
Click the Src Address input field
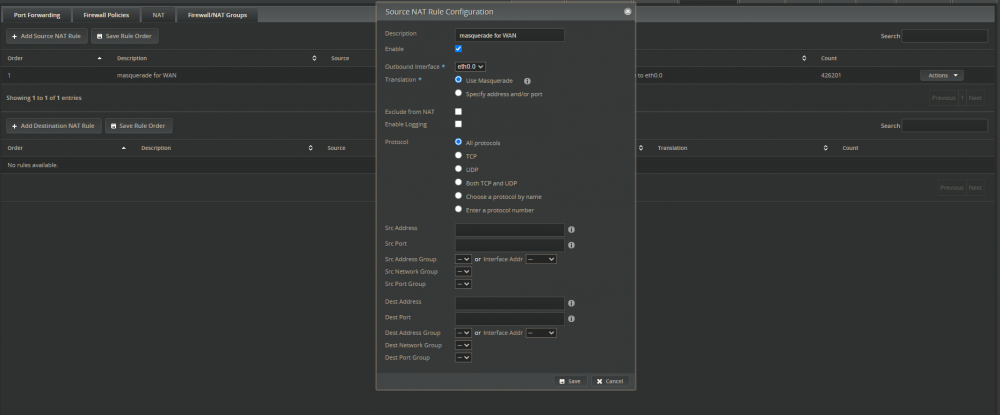(x=510, y=229)
